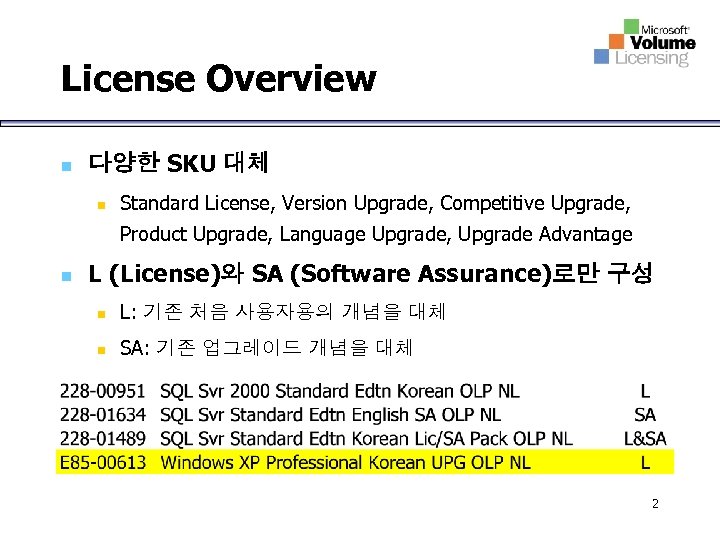Click the bullet line 'L: 기존 처음 사용자용의 개념을 대체'
Image resolution: width=720 pixels, height=540 pixels.
pyautogui.click(x=282, y=312)
